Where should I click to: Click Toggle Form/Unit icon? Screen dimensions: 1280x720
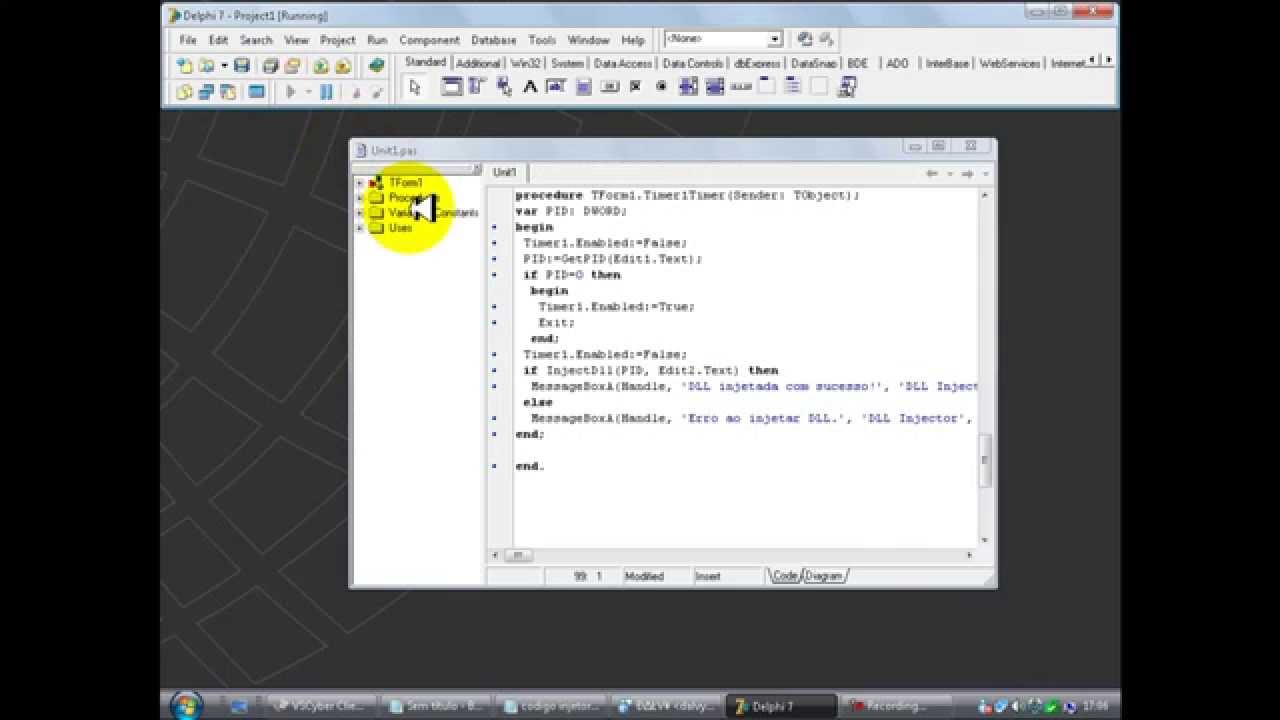[228, 92]
